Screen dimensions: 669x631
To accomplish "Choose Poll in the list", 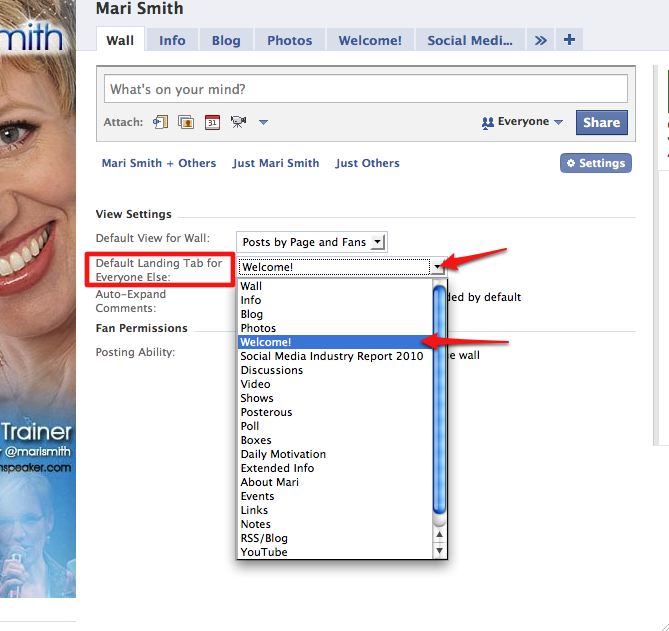I will pyautogui.click(x=335, y=426).
